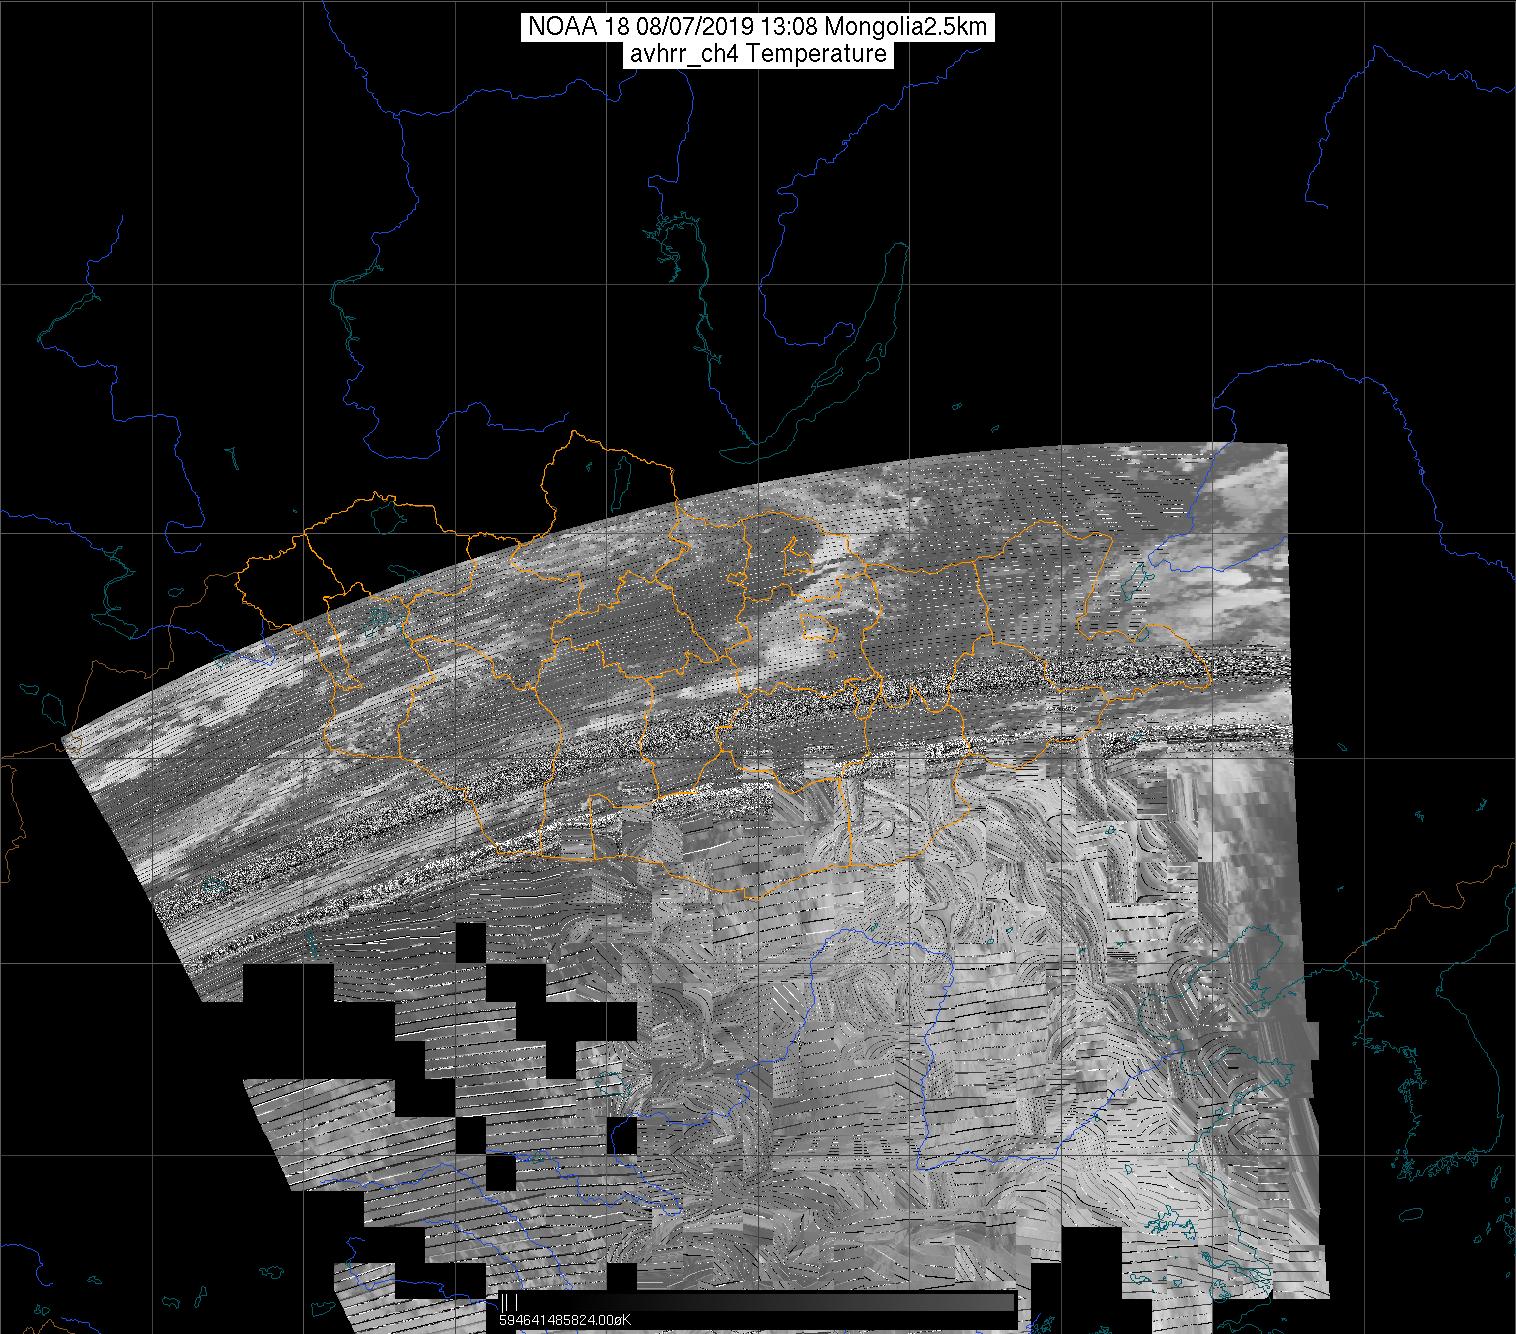Screen dimensions: 1516x1334
Task: Click the tick marks on the scale bar
Action: [x=509, y=1301]
